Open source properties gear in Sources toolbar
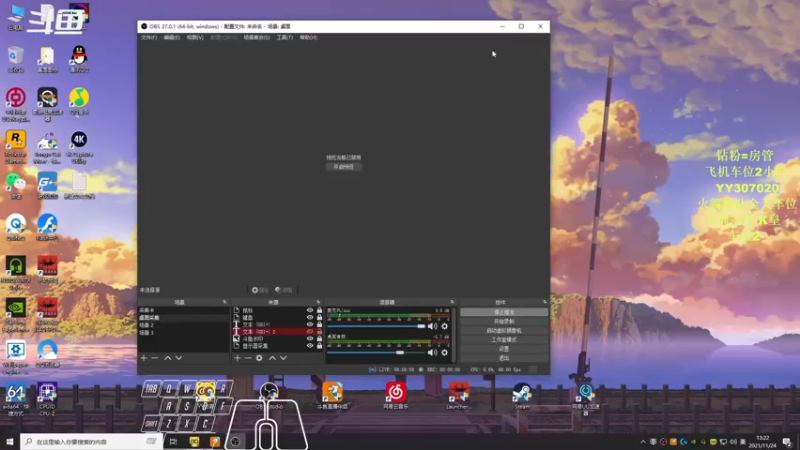800x450 pixels. (259, 358)
